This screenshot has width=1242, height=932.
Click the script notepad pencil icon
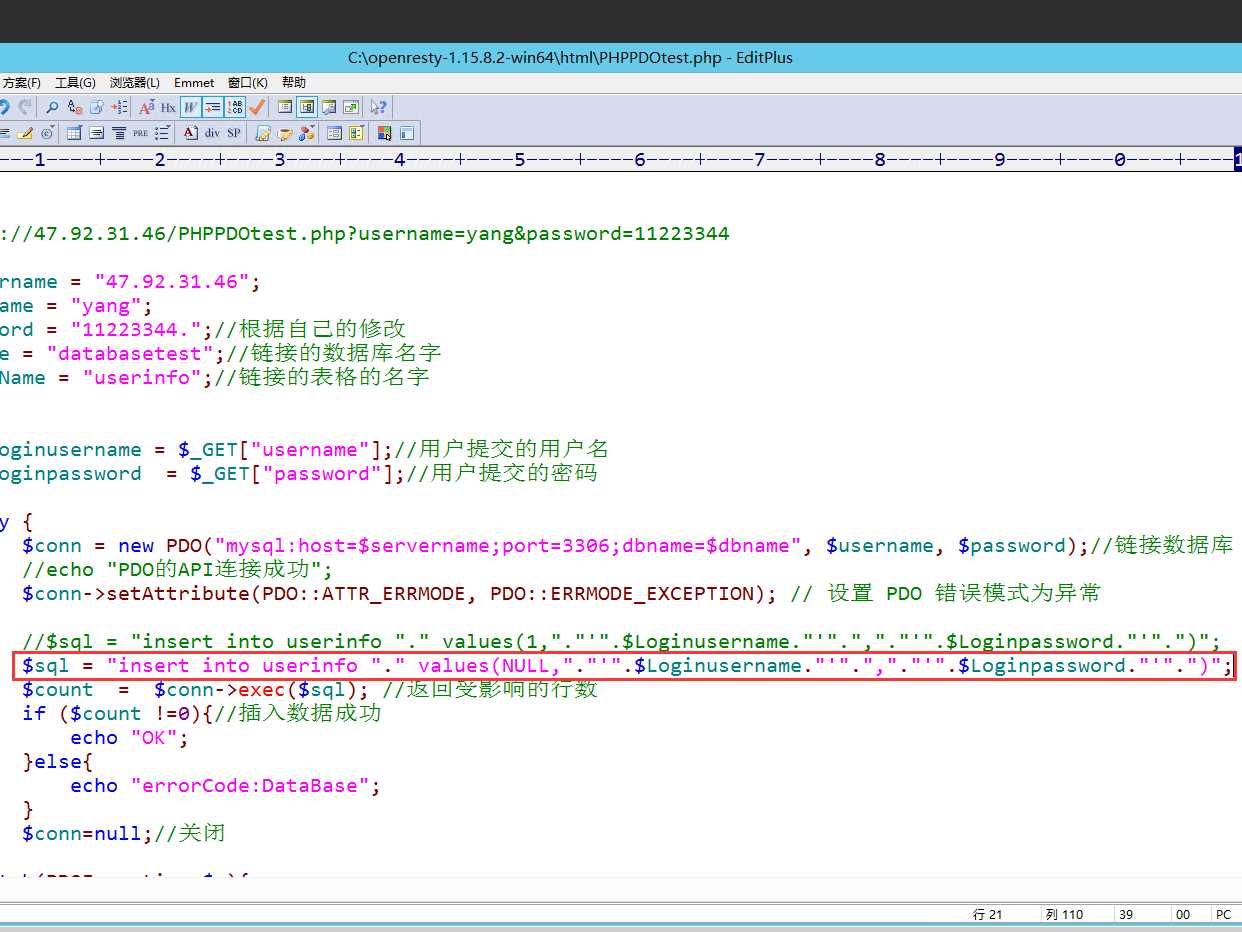click(263, 133)
